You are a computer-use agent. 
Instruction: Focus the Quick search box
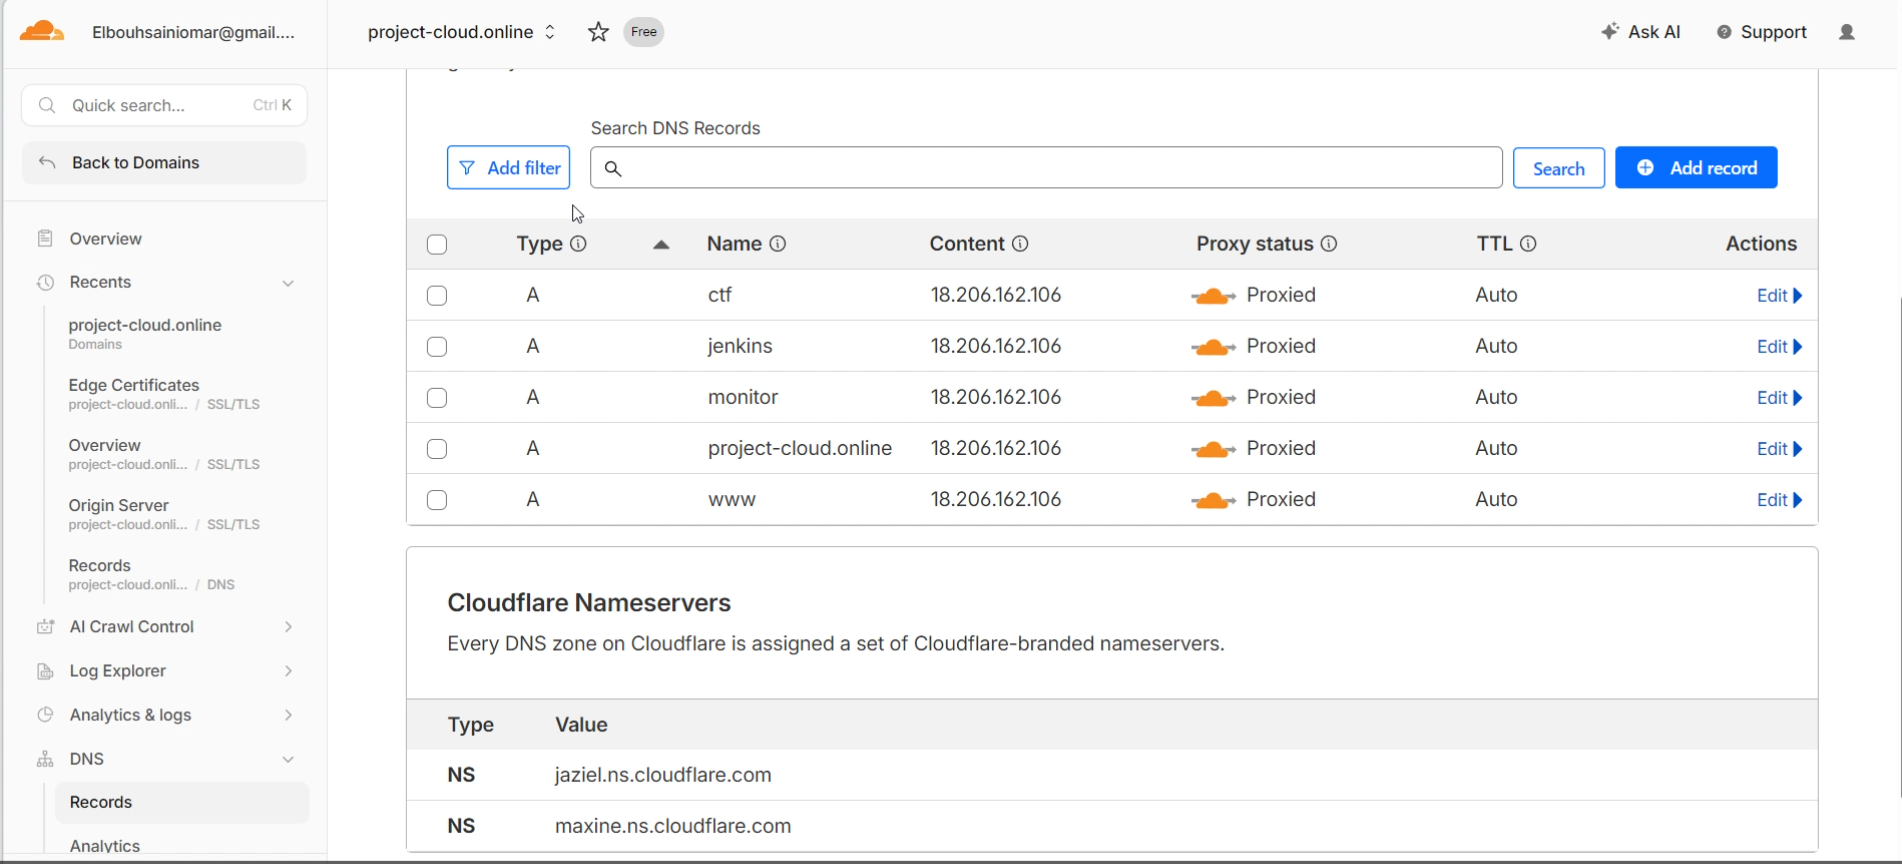tap(164, 105)
